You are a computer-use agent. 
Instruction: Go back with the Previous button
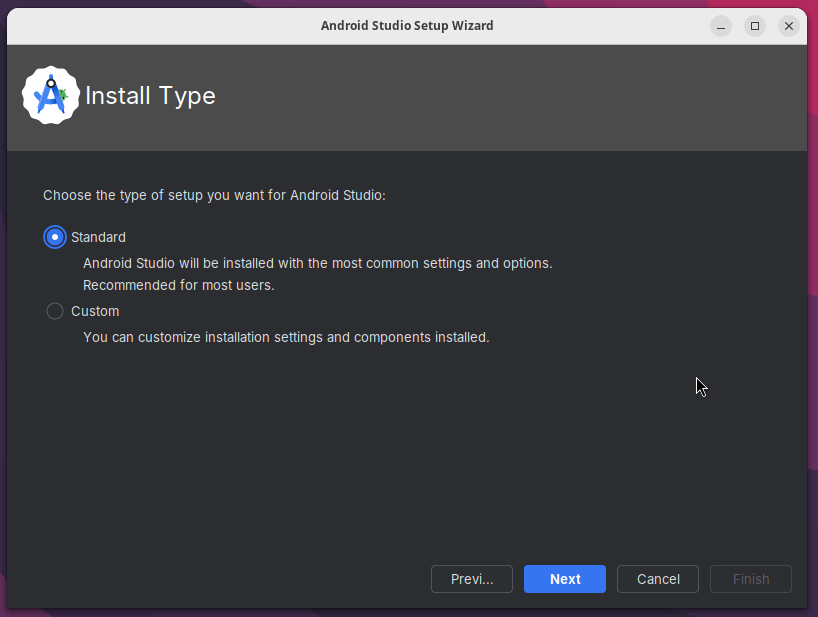471,579
